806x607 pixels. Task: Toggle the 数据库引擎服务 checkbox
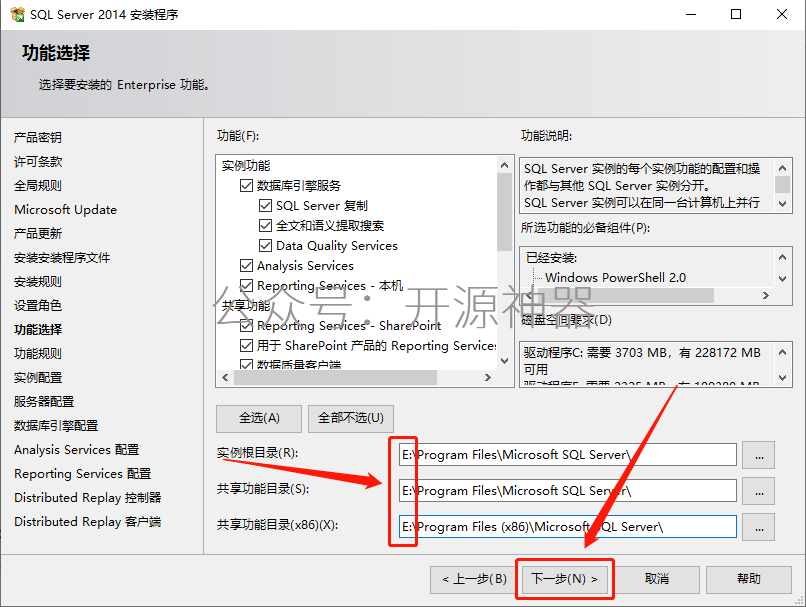point(246,186)
